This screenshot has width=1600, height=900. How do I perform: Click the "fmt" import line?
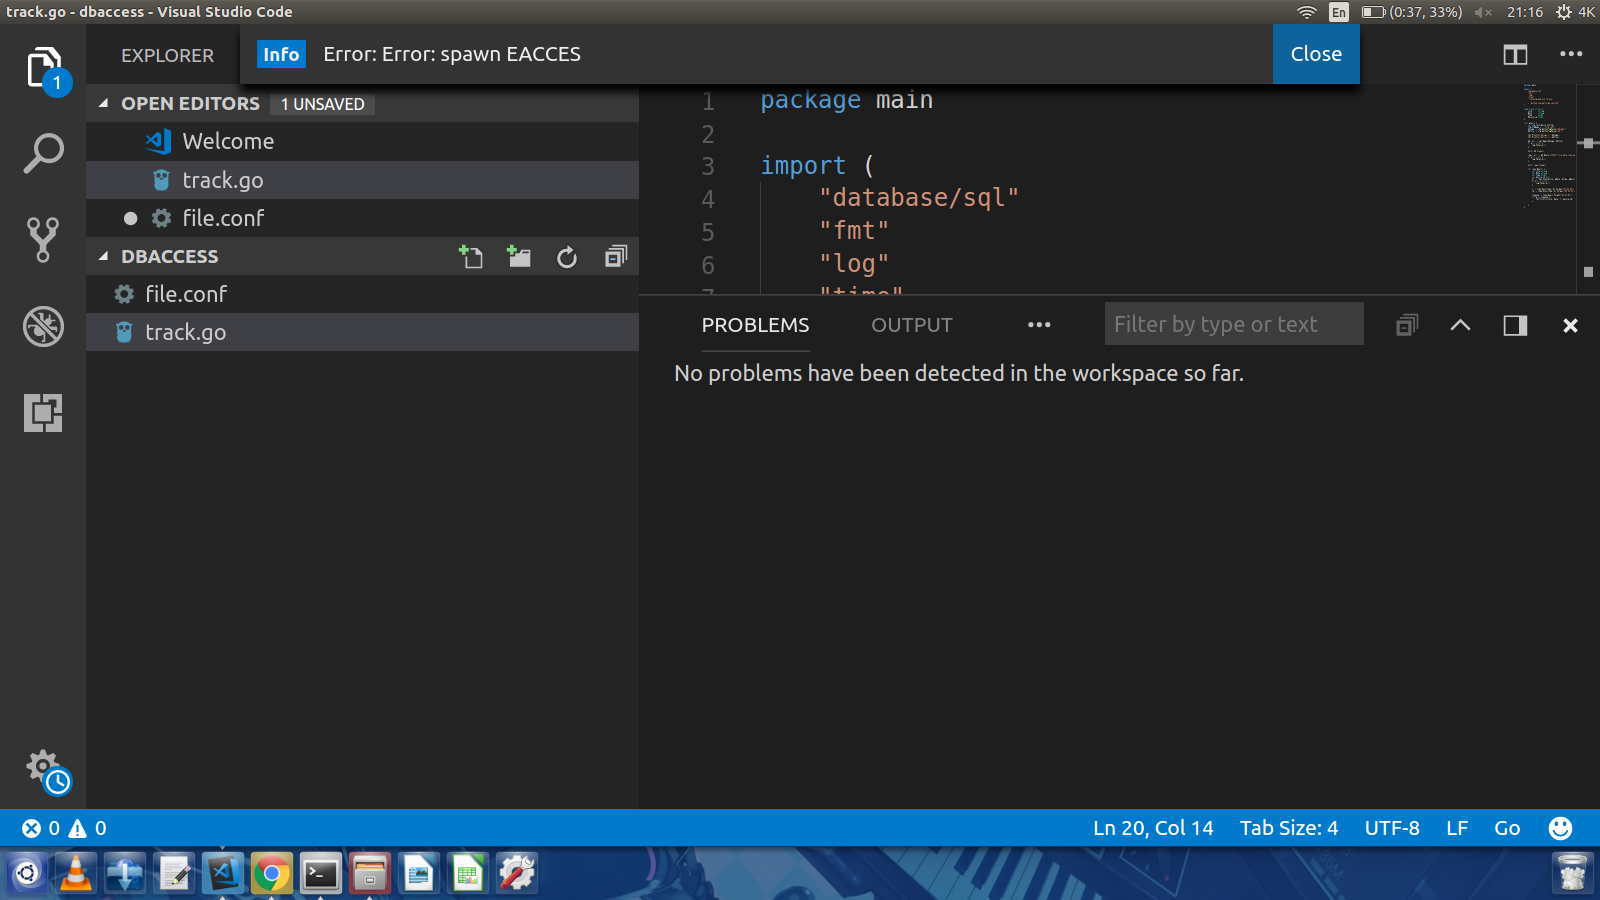click(x=854, y=231)
